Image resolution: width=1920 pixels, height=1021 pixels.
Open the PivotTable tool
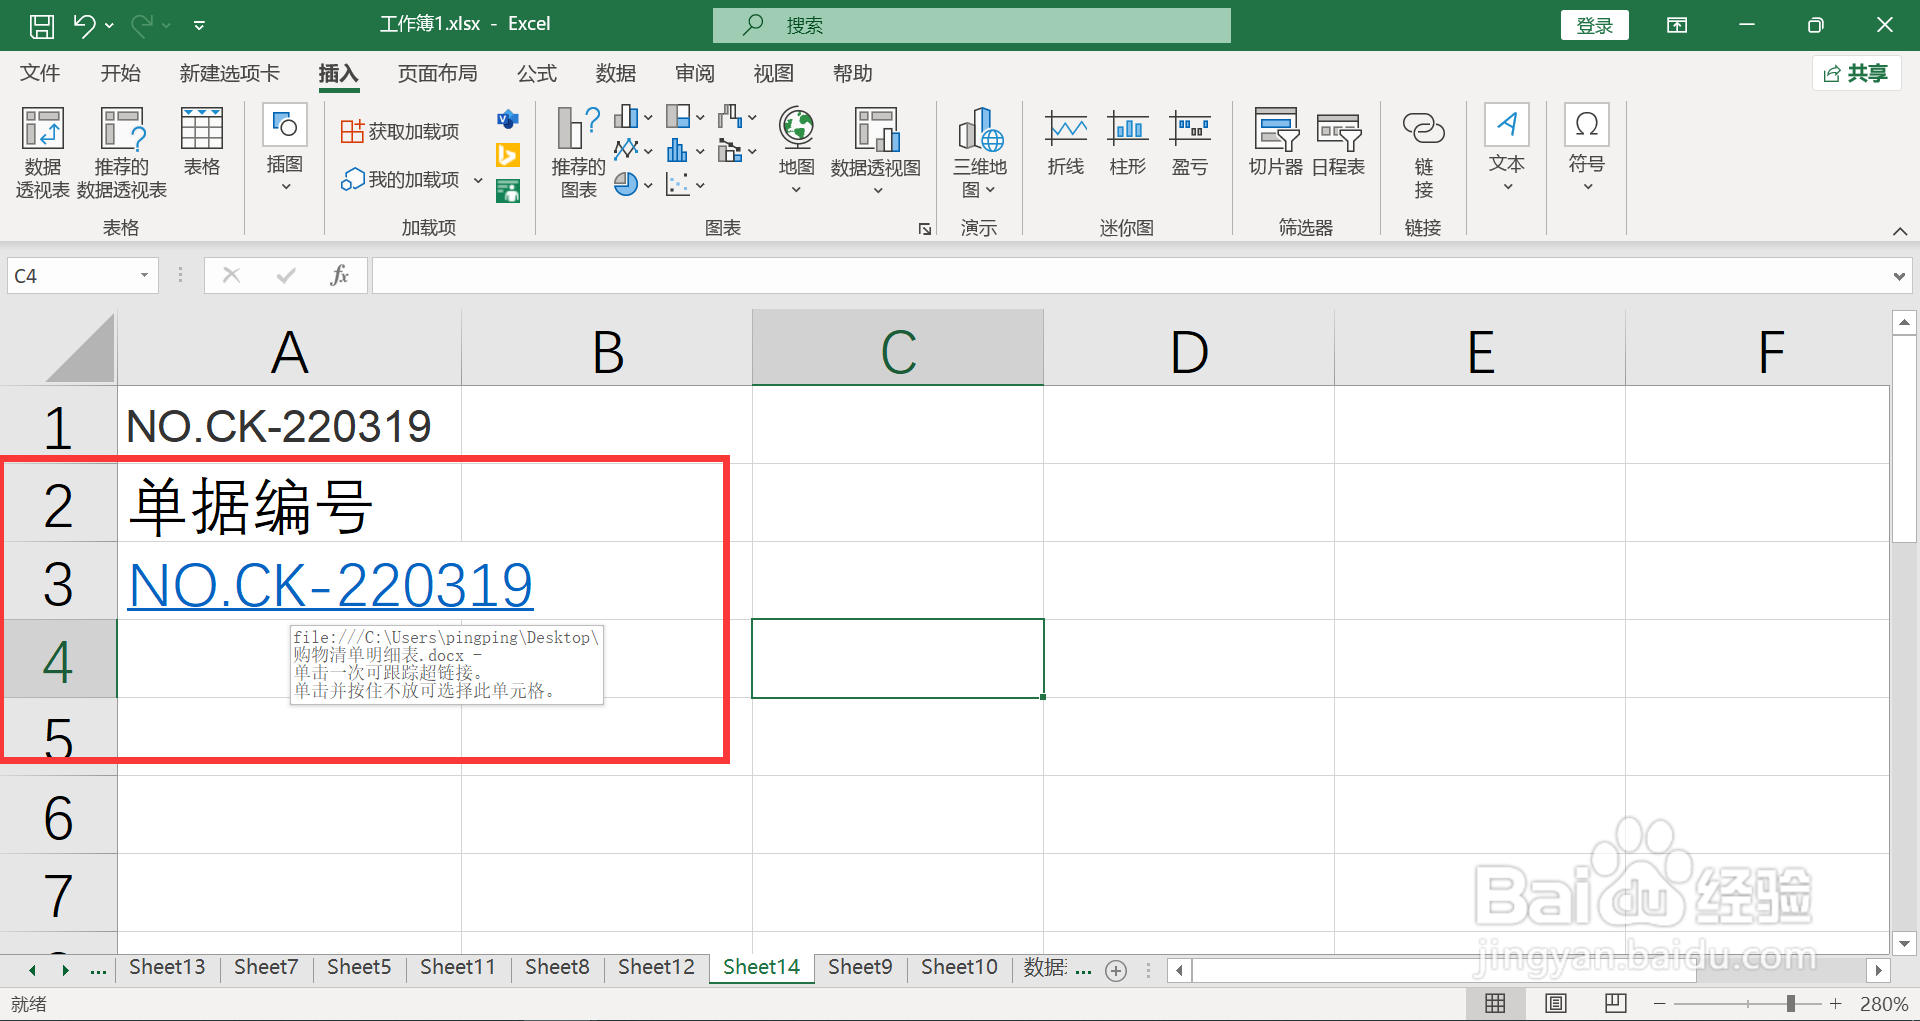click(42, 152)
